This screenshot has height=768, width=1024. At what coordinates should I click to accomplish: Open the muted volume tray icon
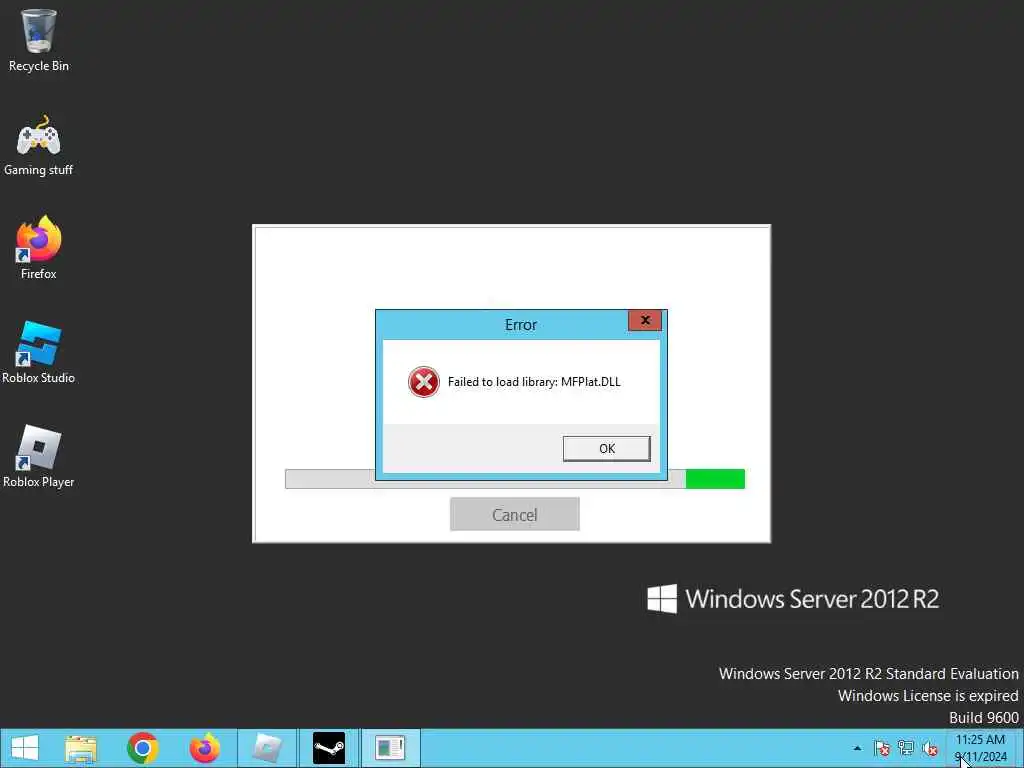[930, 748]
